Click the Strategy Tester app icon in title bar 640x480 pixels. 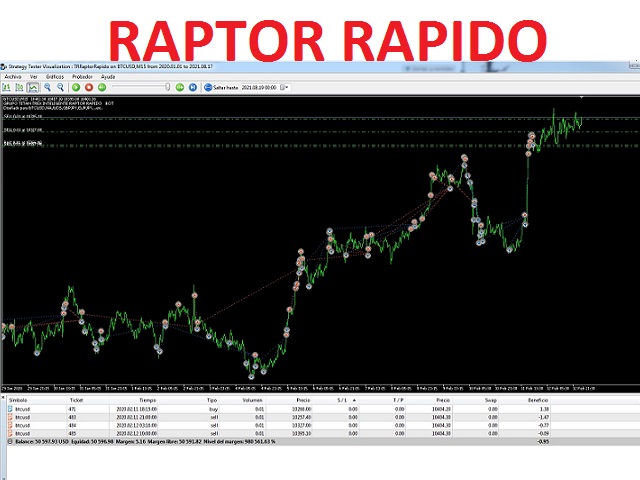point(4,67)
